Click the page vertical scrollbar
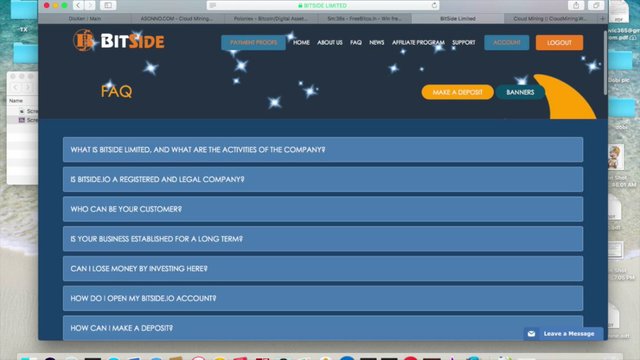This screenshot has width=640, height=360. point(605,62)
